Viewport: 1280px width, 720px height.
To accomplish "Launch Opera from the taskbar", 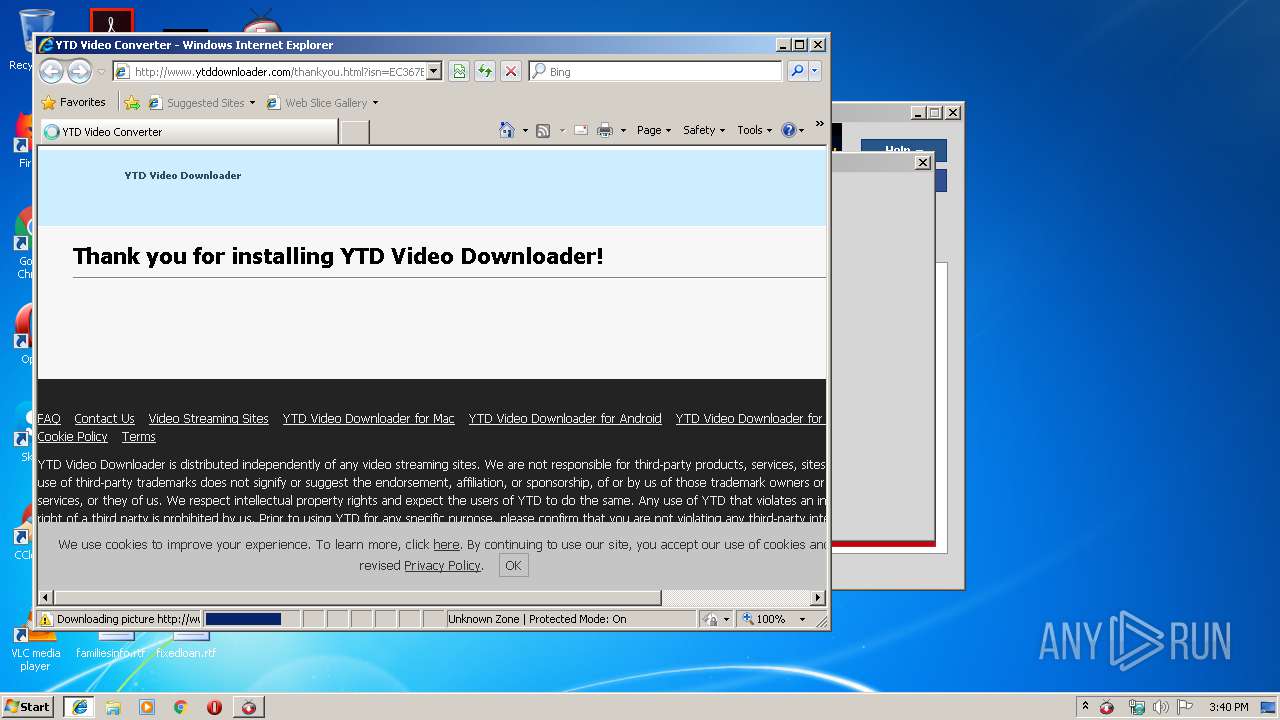I will click(214, 706).
